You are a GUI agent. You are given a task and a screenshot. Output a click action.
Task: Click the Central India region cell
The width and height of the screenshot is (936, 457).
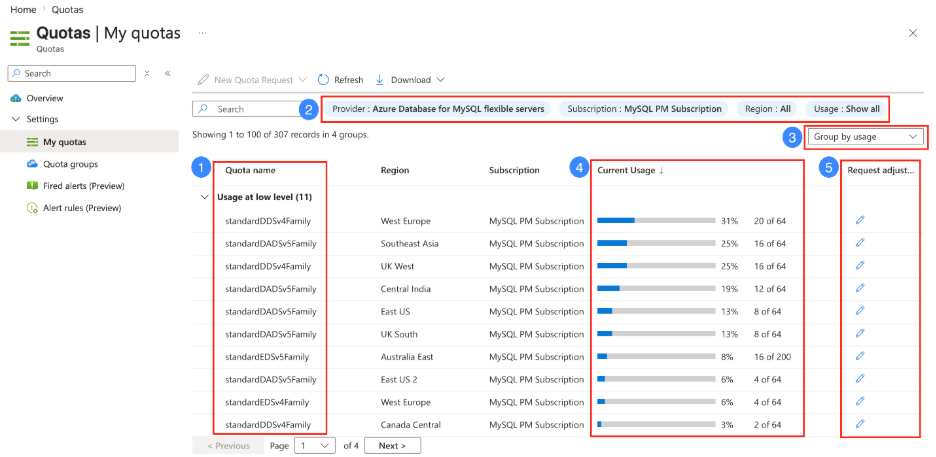(405, 289)
